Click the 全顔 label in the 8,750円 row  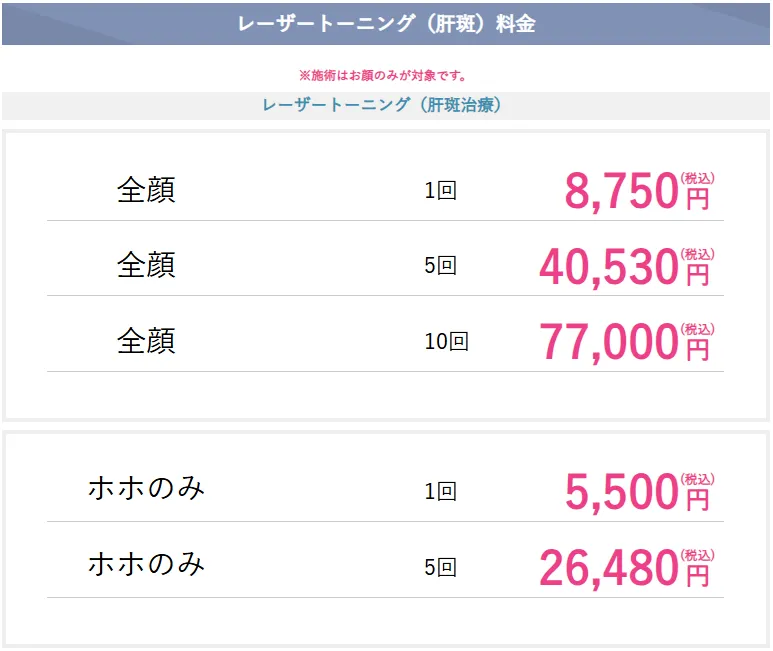coord(146,190)
